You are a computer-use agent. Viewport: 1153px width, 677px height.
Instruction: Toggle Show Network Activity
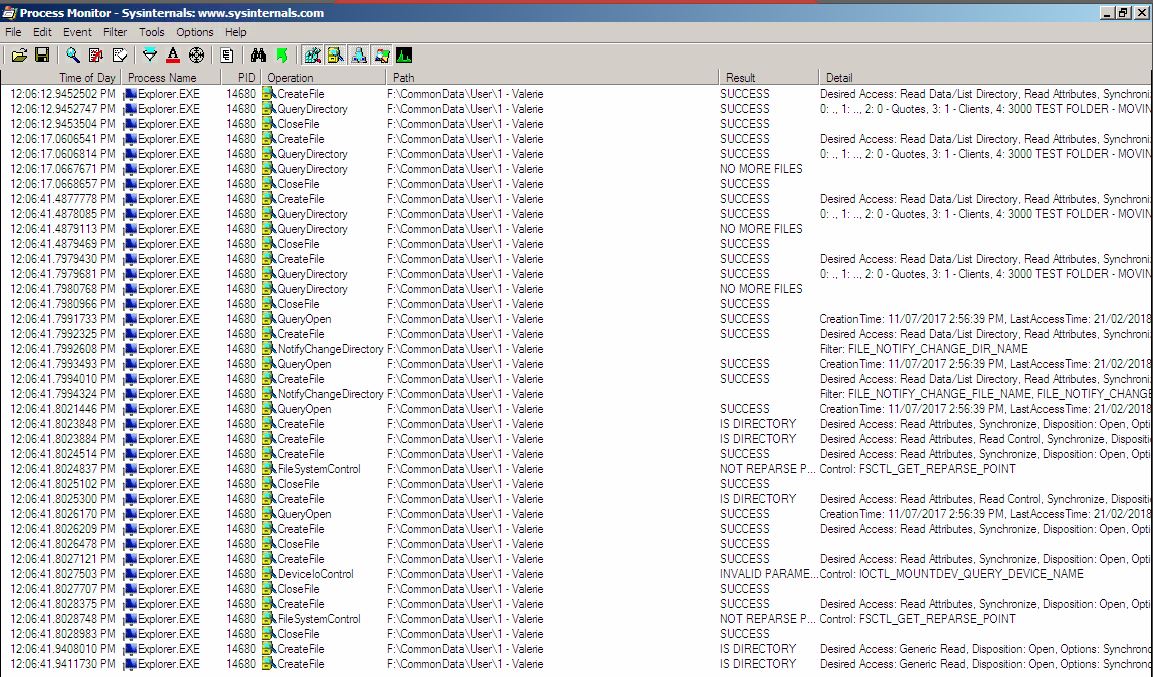coord(358,55)
